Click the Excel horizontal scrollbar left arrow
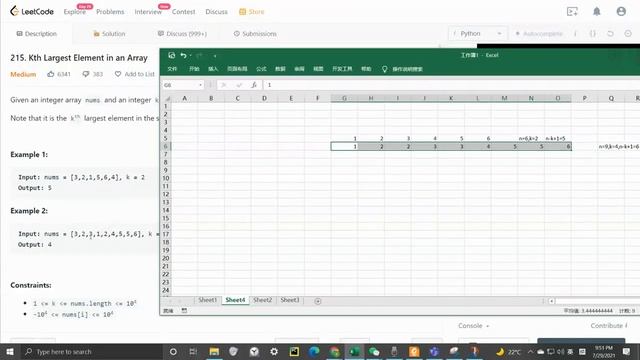 pyautogui.click(x=551, y=301)
